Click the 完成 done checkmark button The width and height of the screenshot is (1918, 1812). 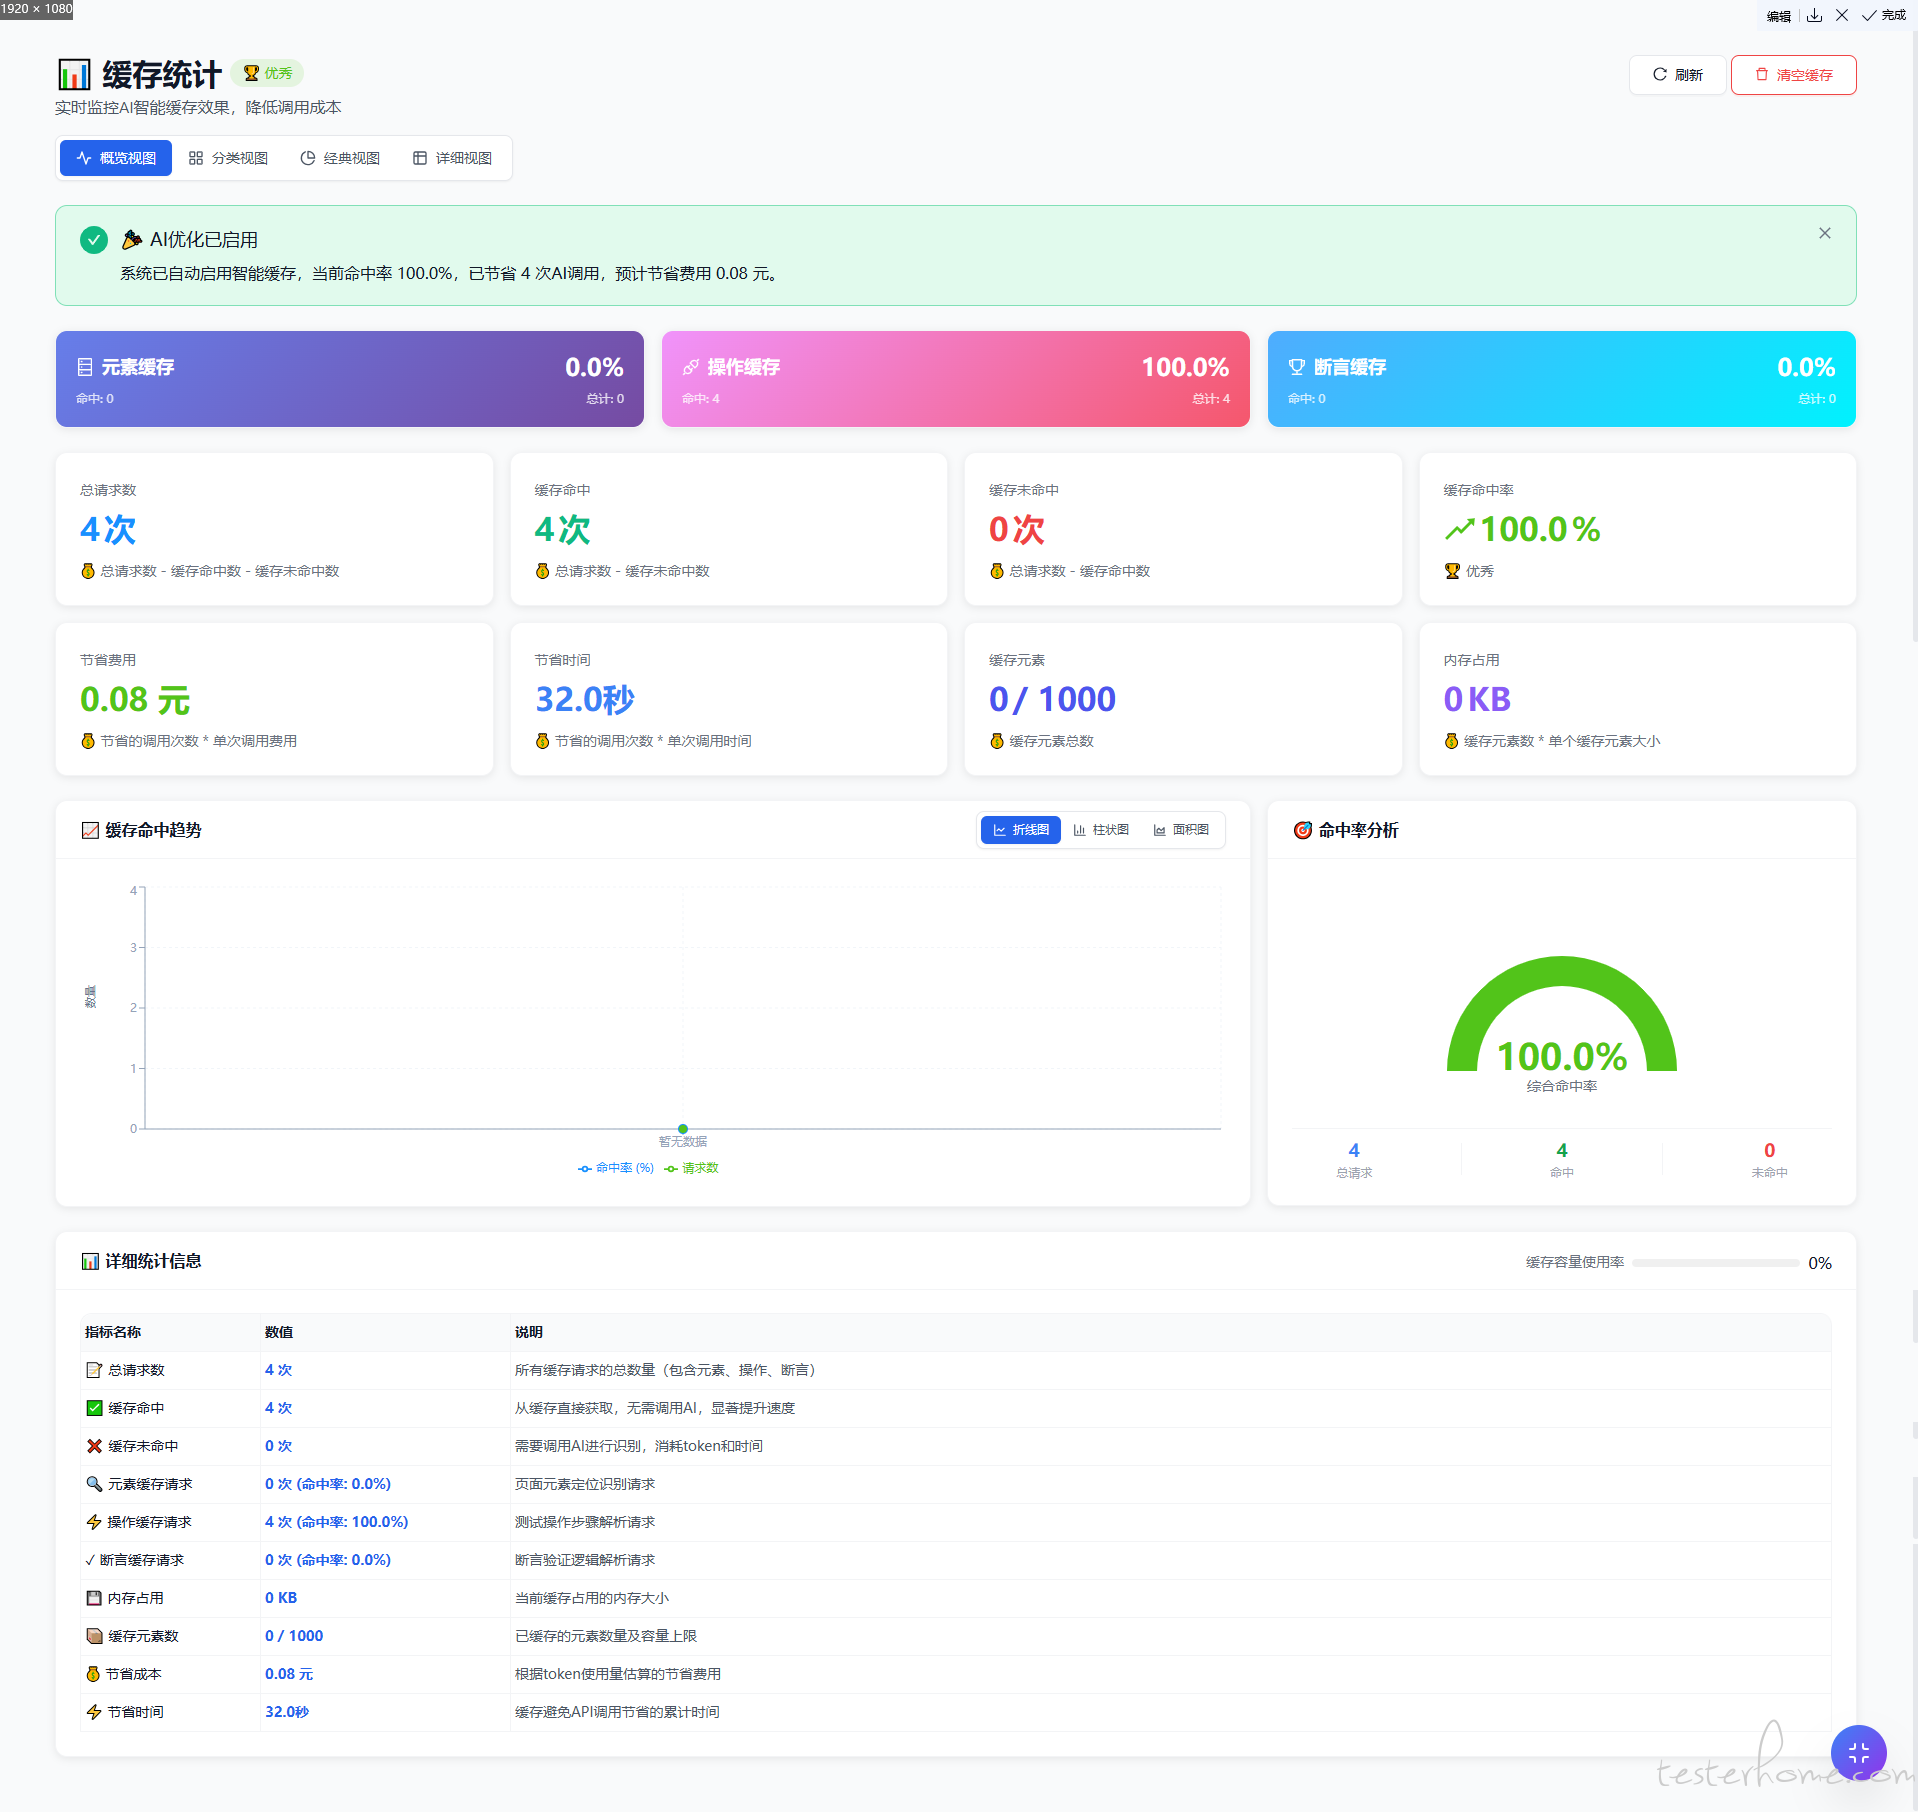pos(1883,15)
